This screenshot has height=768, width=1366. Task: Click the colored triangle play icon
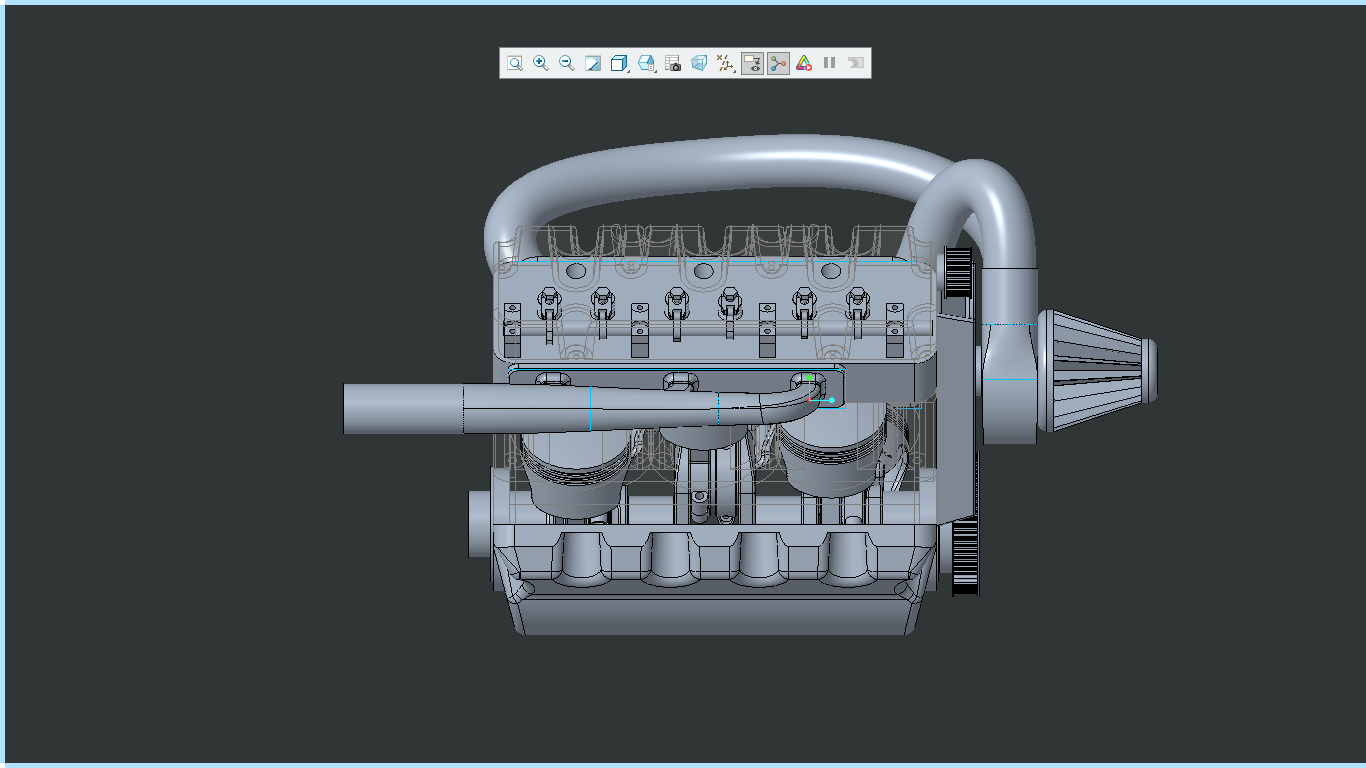804,63
